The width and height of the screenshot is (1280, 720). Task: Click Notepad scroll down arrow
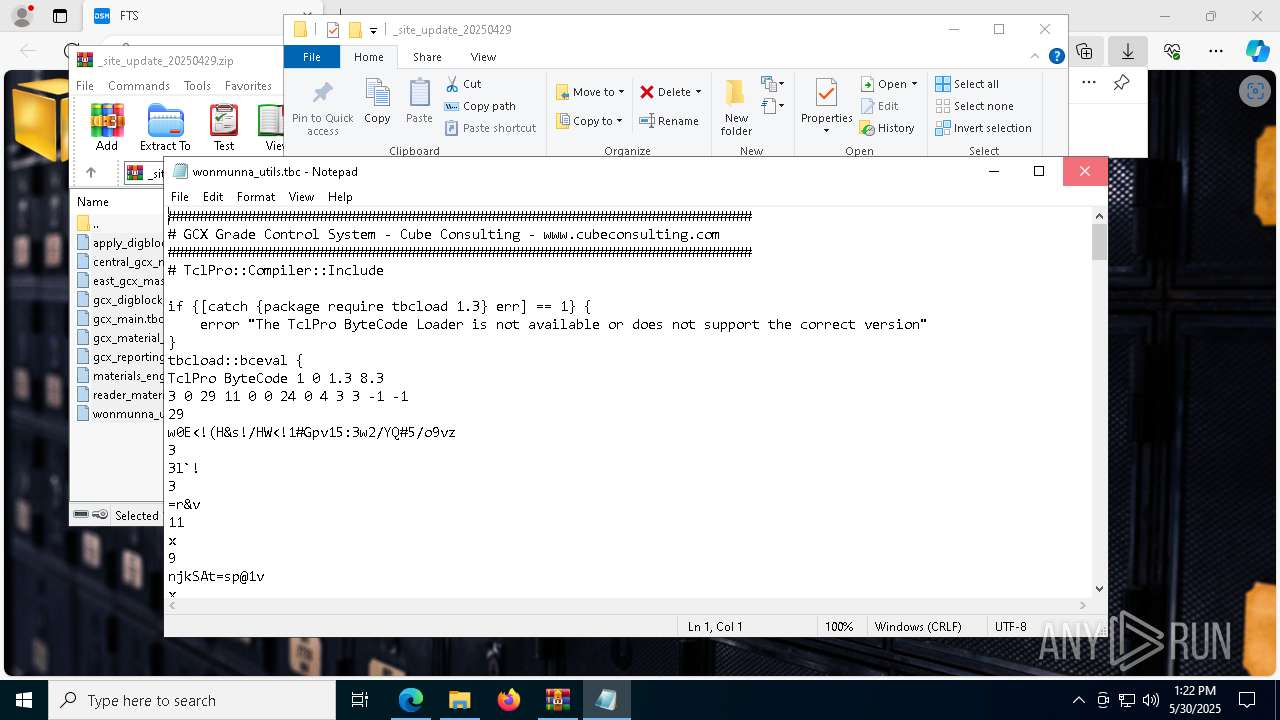[x=1099, y=589]
